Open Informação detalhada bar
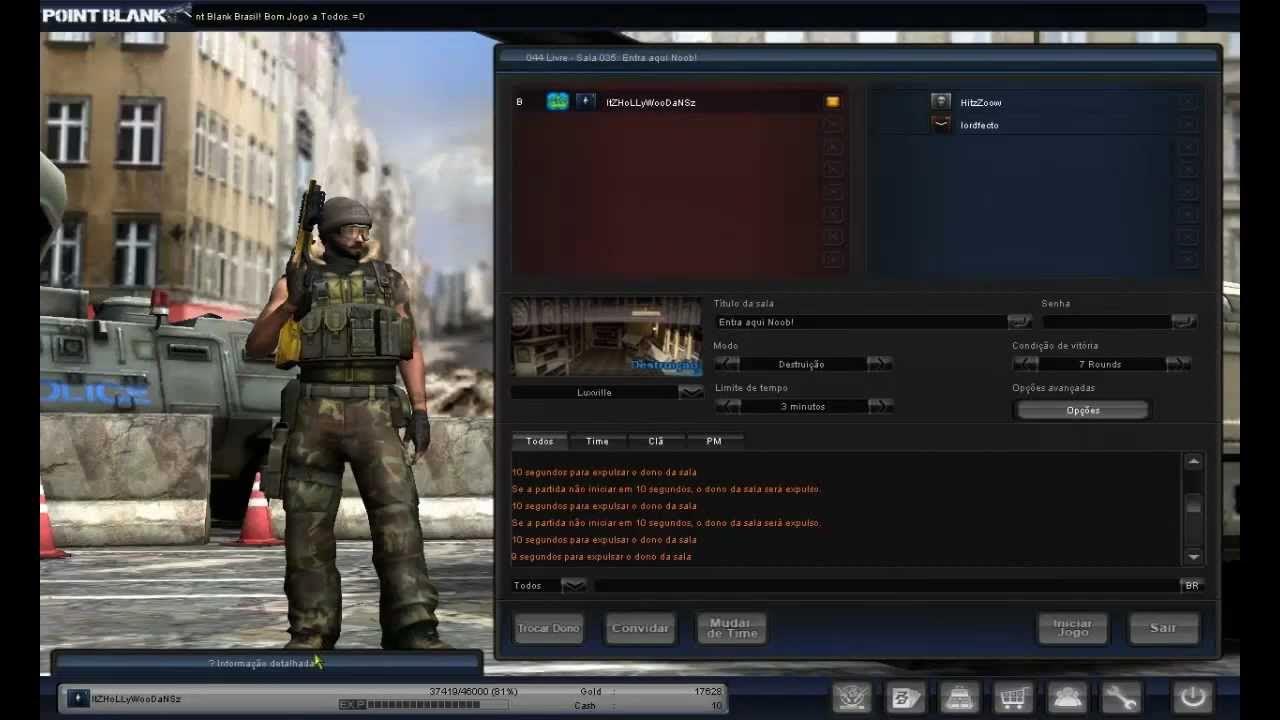The width and height of the screenshot is (1280, 720). click(267, 662)
